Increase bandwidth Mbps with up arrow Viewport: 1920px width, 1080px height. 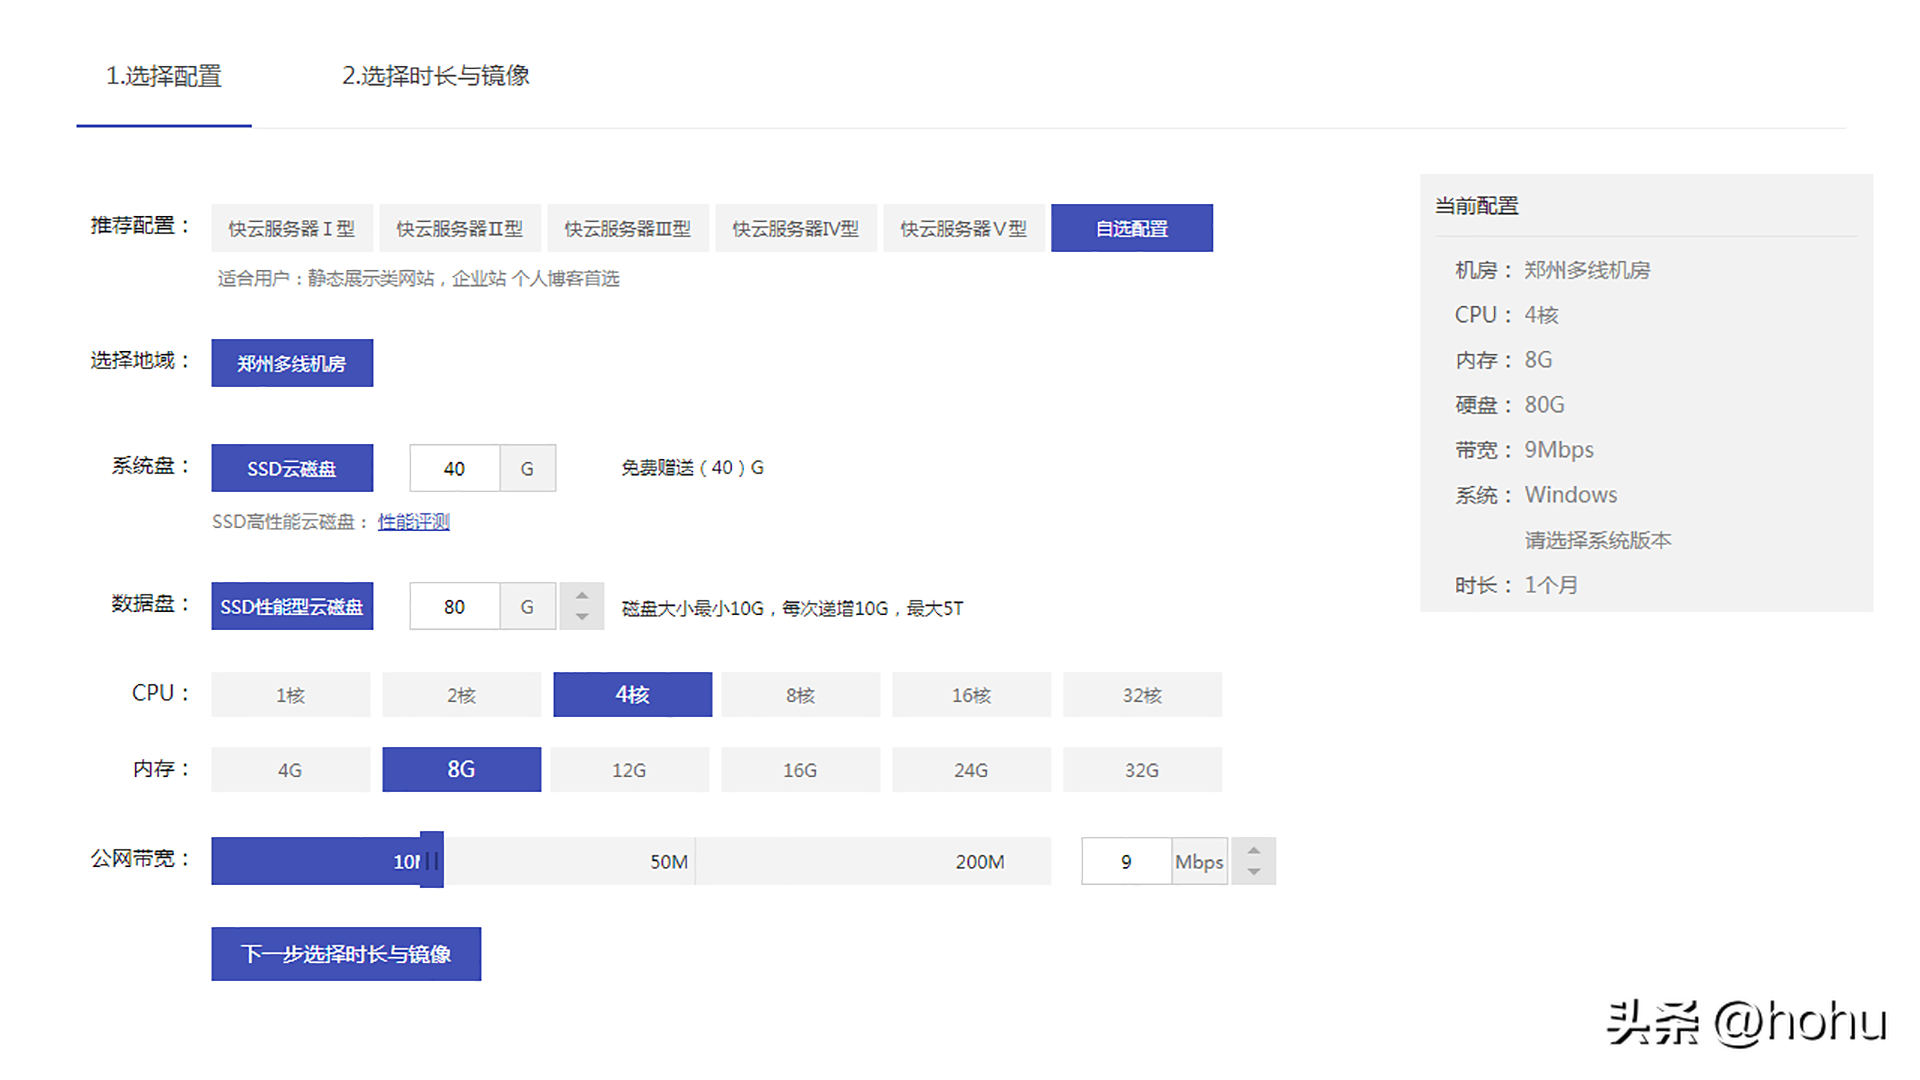point(1254,850)
